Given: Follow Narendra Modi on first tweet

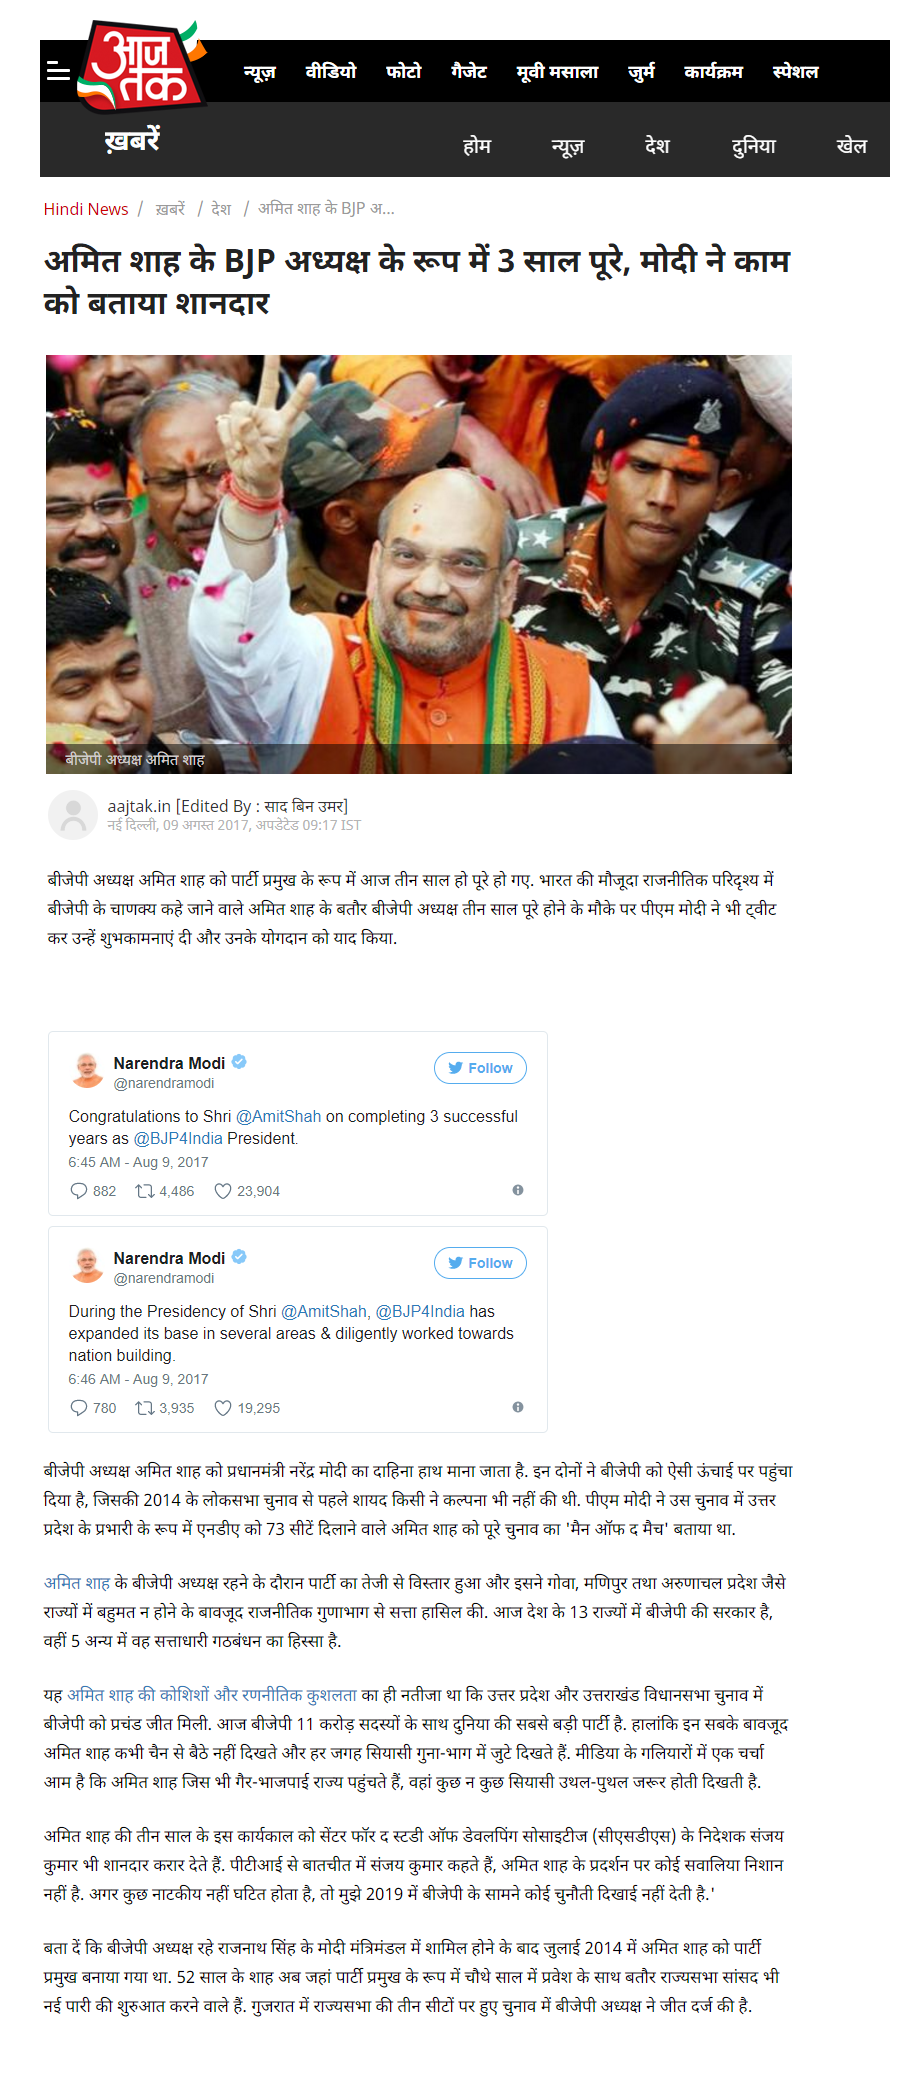Looking at the screenshot, I should pyautogui.click(x=480, y=1068).
